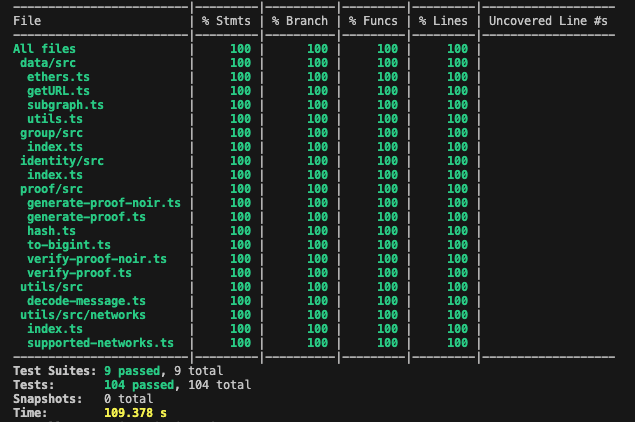Click the 'Test Suites:' label
Screen dimensions: 635x422
tap(55, 371)
